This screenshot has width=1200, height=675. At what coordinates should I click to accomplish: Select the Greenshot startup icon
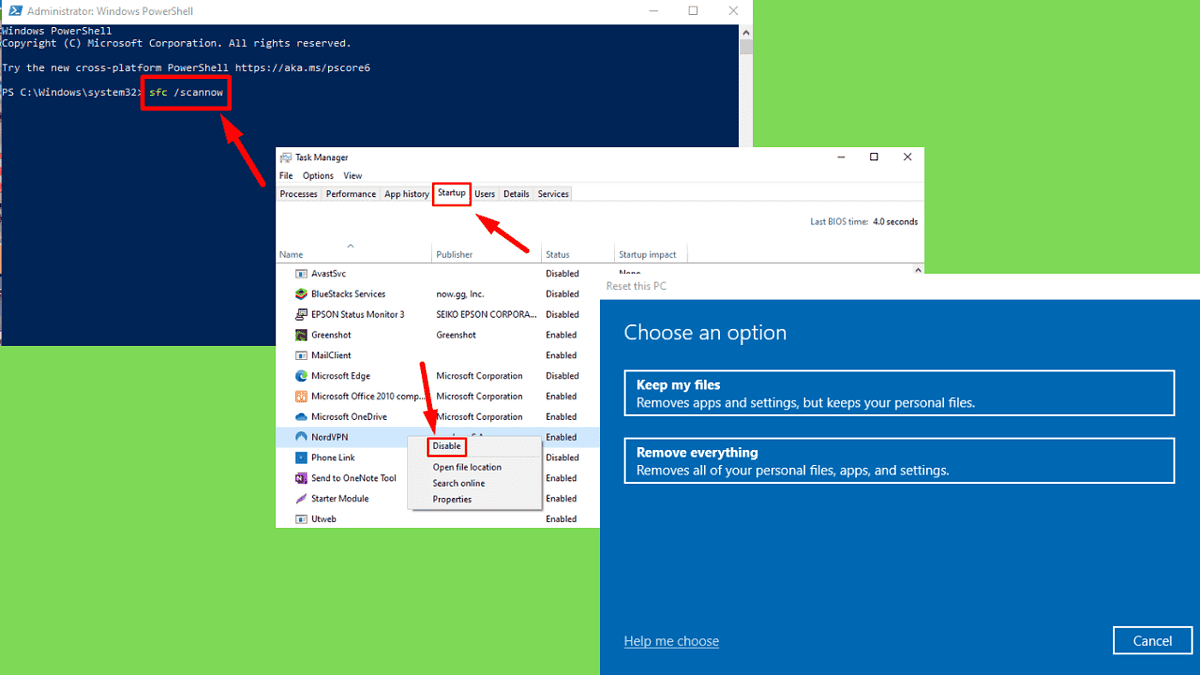click(x=301, y=335)
